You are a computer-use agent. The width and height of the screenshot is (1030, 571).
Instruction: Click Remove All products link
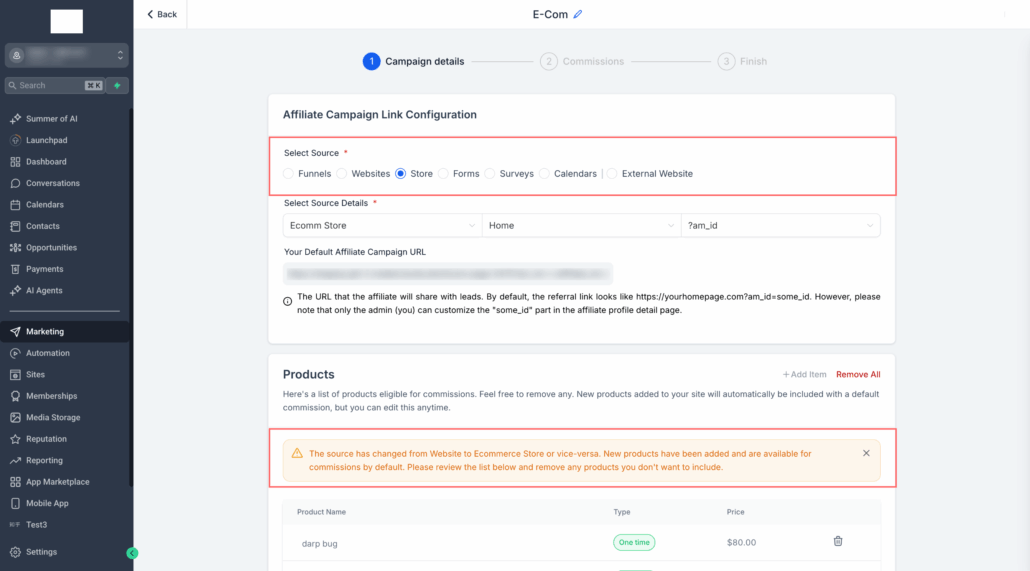click(x=858, y=375)
